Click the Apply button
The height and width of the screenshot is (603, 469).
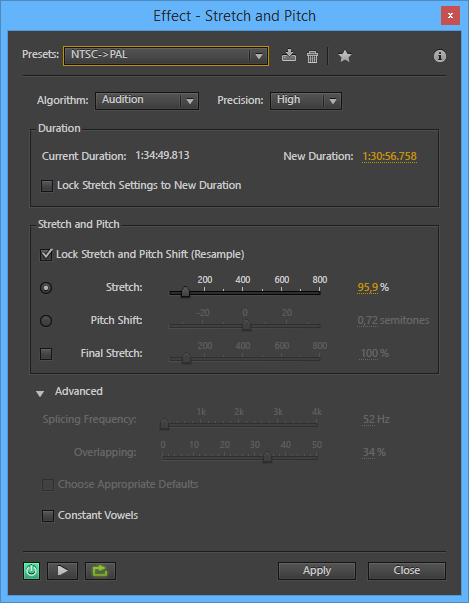coord(317,571)
